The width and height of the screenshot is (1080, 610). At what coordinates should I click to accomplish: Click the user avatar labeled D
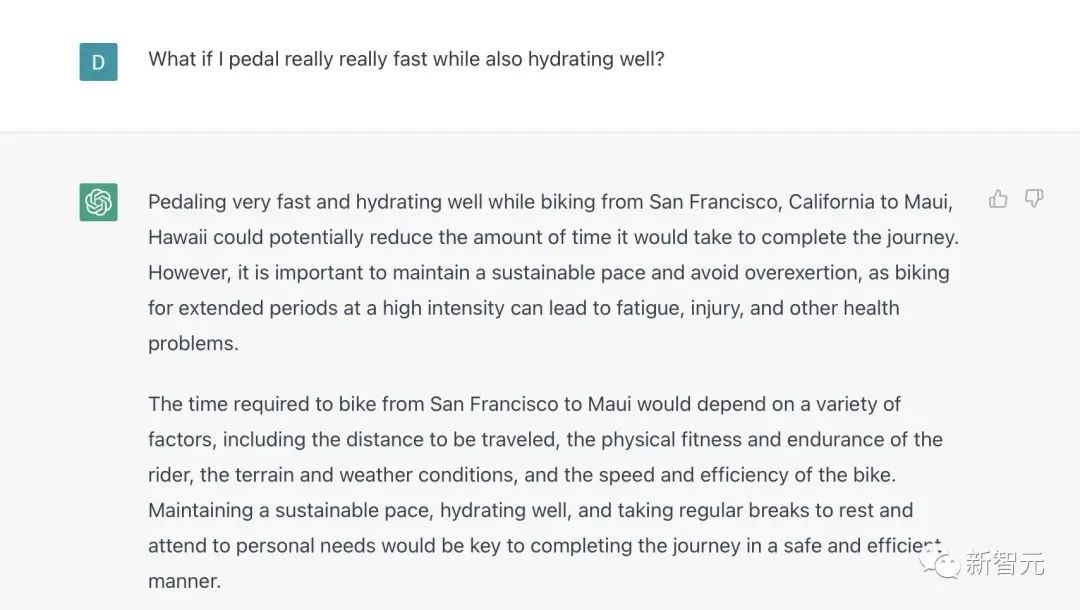[x=98, y=62]
